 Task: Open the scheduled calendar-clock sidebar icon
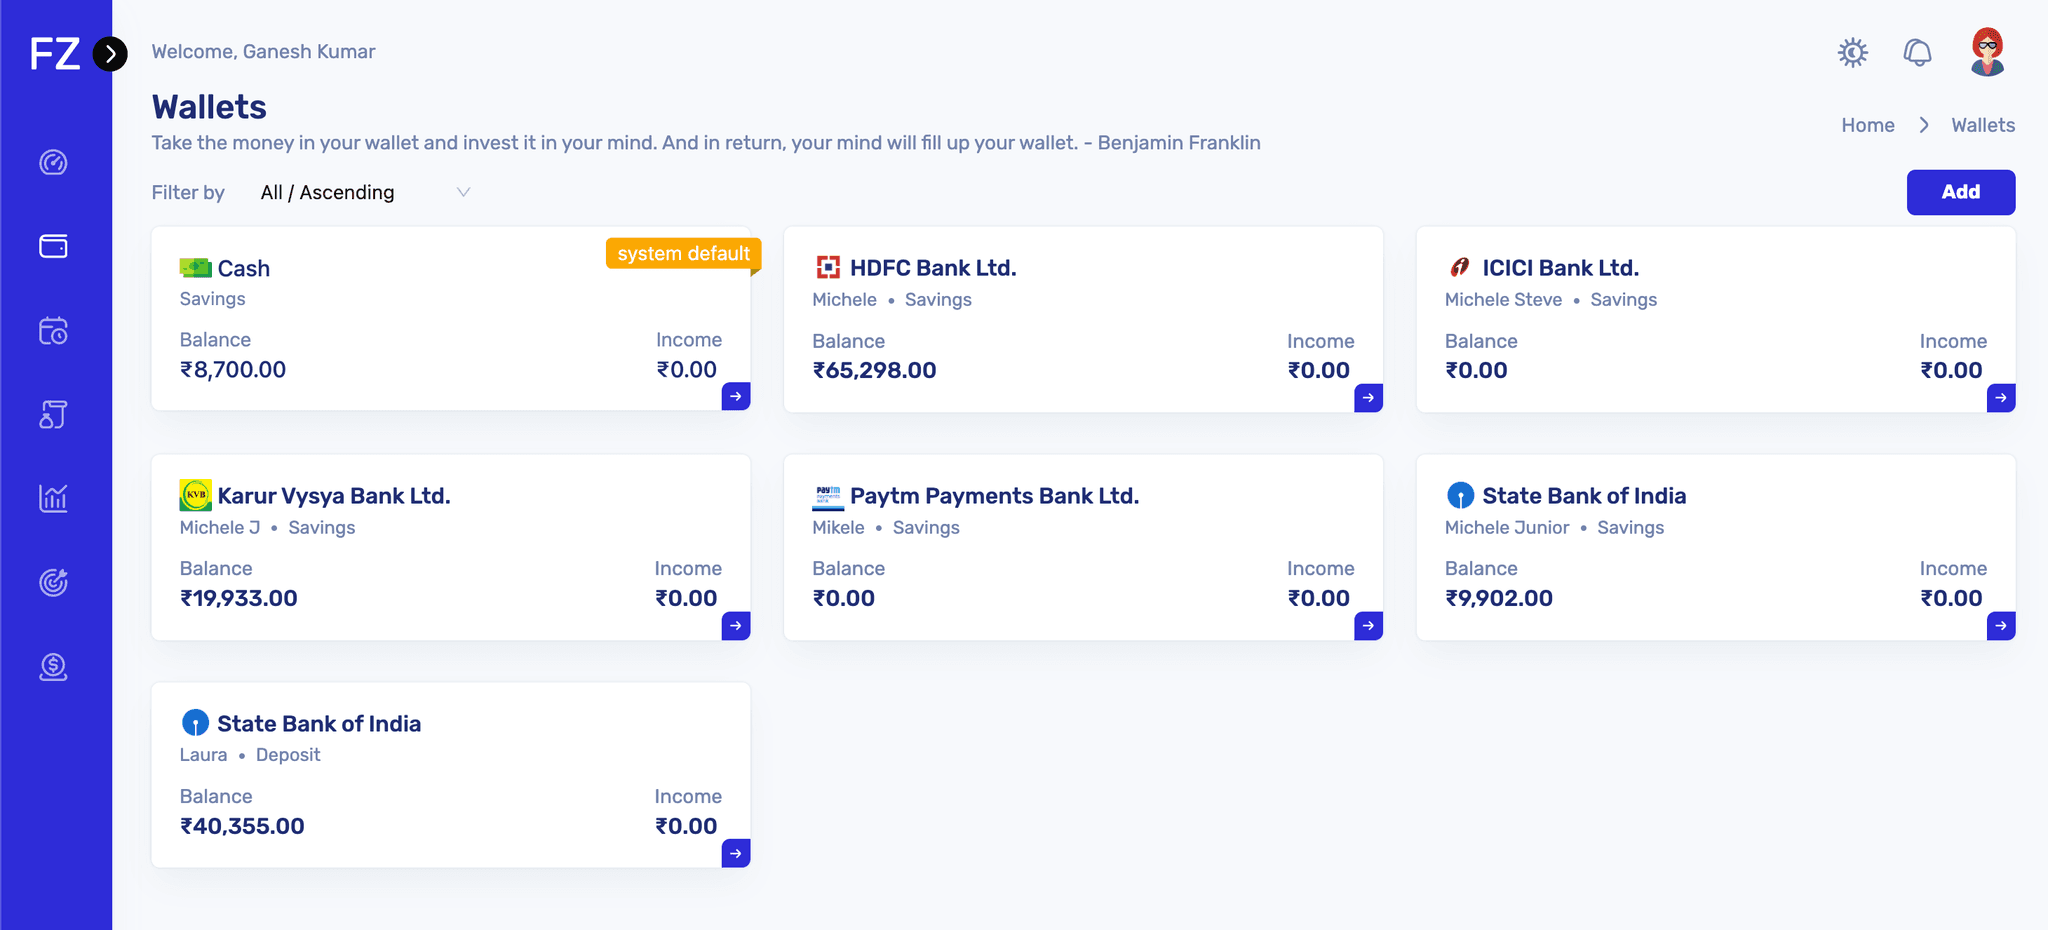pos(53,330)
